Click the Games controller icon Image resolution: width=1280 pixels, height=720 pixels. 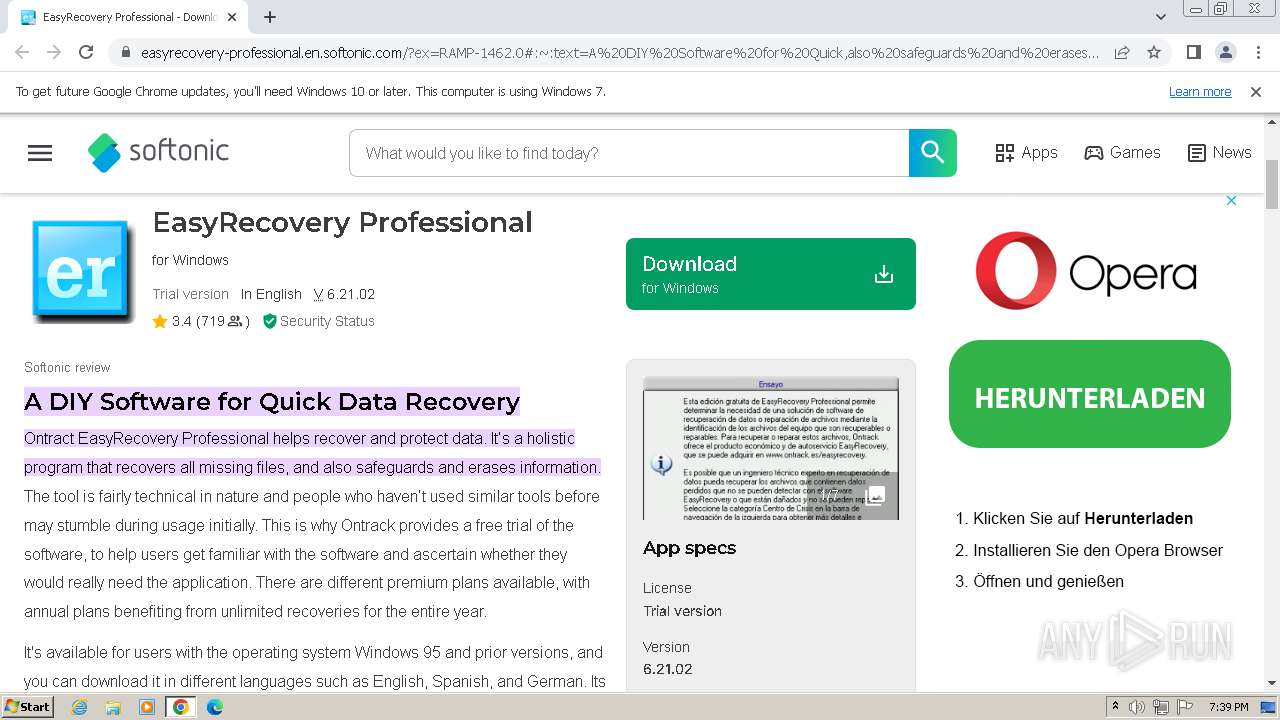click(x=1094, y=153)
